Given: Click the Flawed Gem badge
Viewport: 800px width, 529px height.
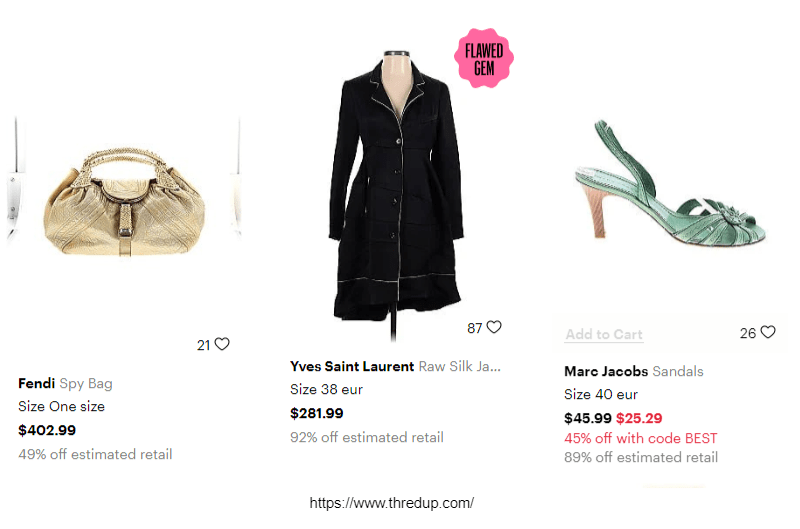Looking at the screenshot, I should [x=484, y=58].
